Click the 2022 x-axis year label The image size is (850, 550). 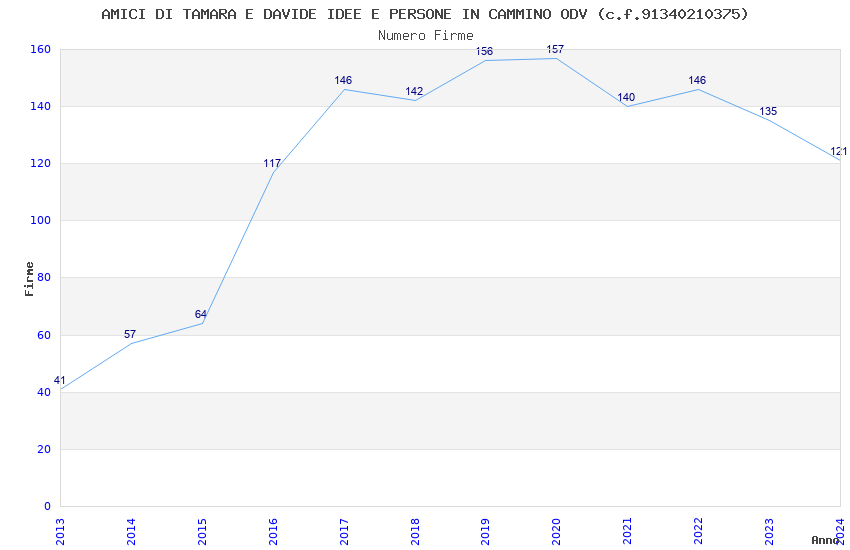698,532
